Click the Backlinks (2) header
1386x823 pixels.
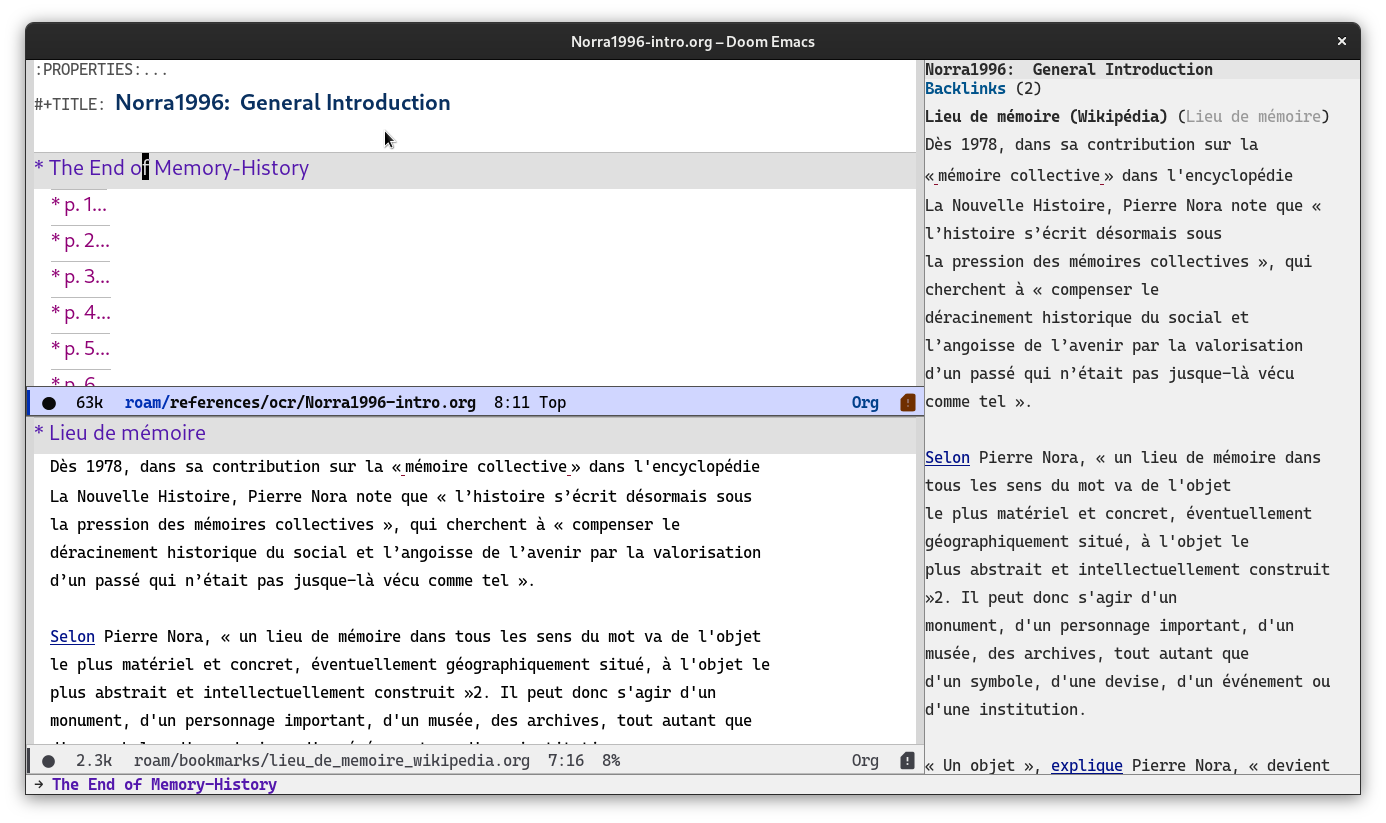[x=965, y=88]
